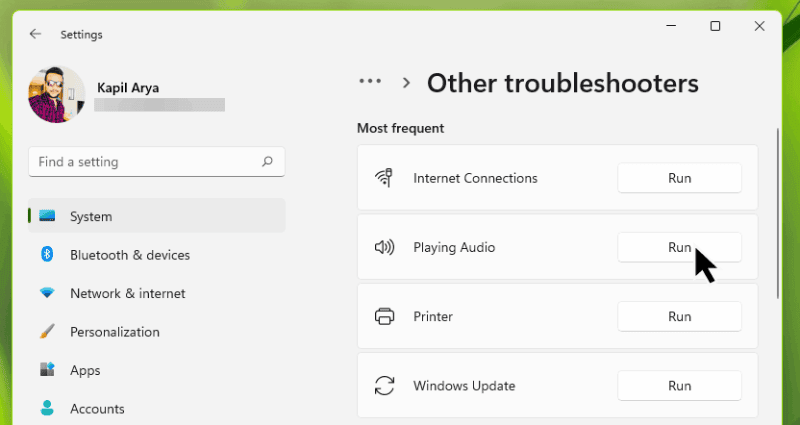Select Personalization in the sidebar

[x=114, y=332]
